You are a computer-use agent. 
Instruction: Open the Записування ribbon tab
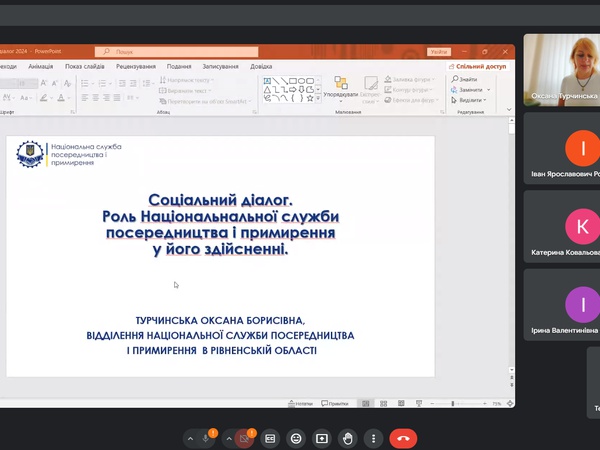click(220, 66)
